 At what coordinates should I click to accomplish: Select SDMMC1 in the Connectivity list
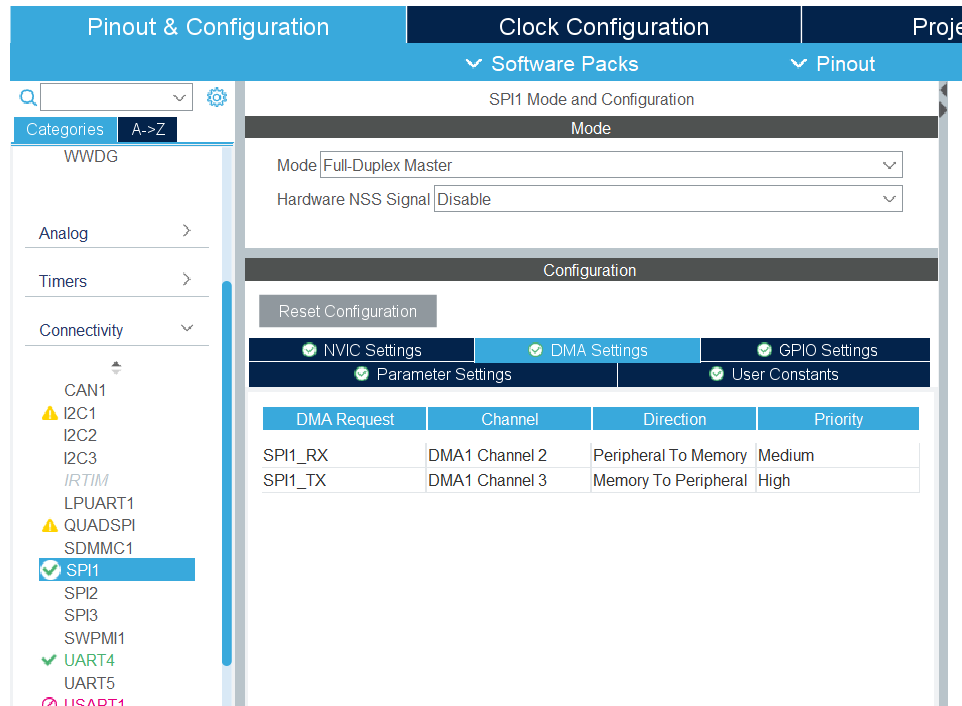click(98, 548)
